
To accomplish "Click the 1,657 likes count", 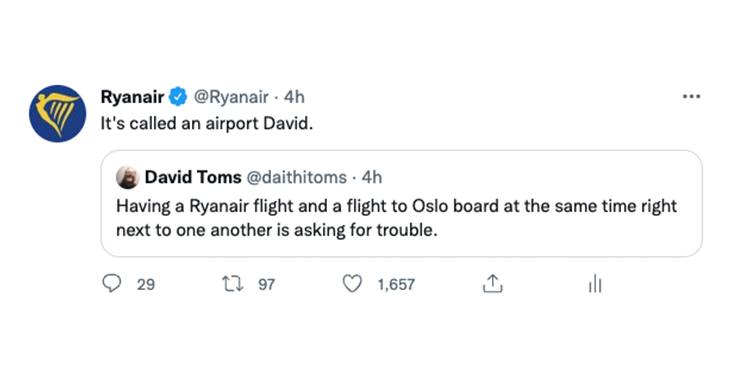I will (x=396, y=284).
